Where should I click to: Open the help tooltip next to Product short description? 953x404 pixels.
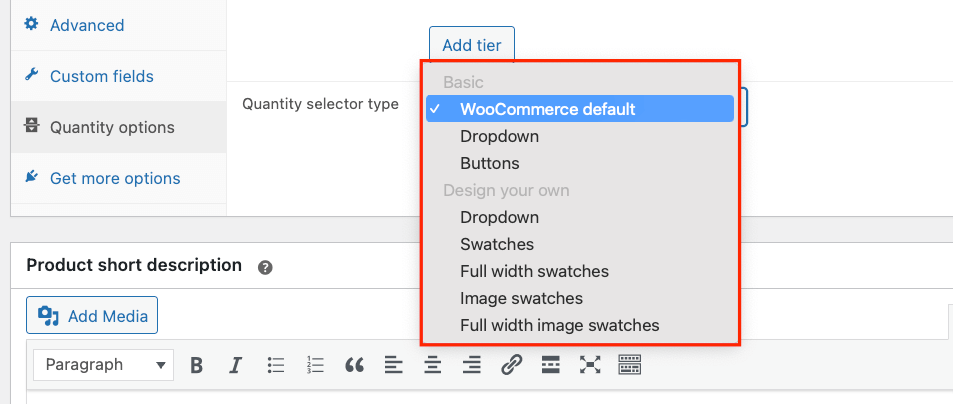click(264, 267)
